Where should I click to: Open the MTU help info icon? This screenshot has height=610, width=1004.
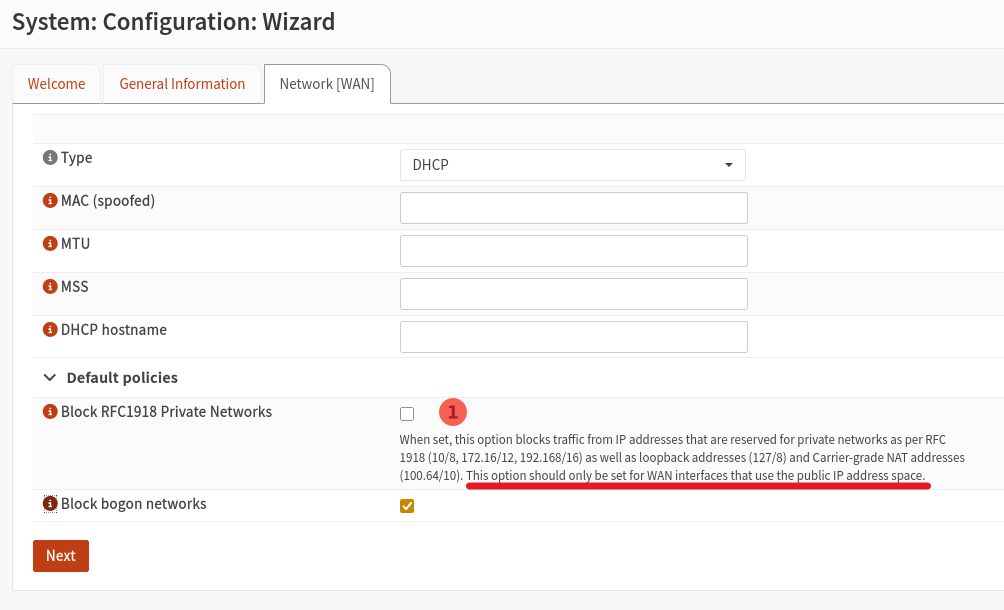tap(48, 243)
